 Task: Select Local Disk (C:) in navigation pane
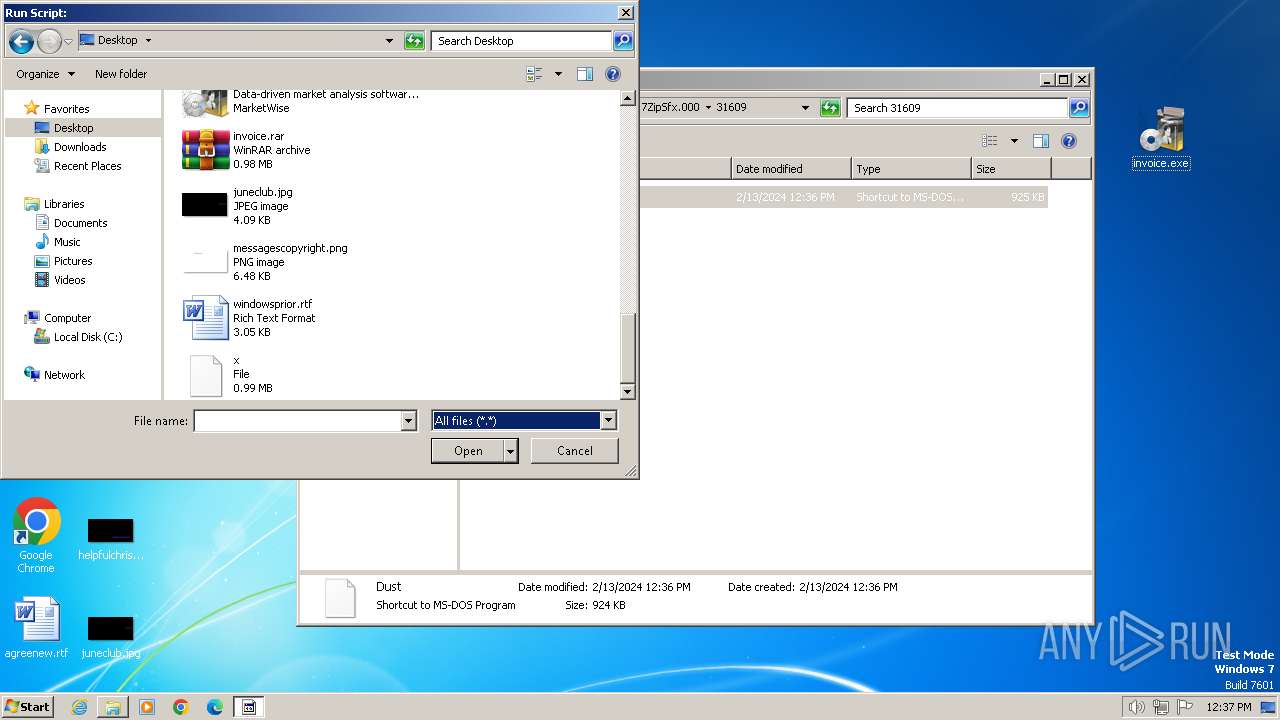pyautogui.click(x=88, y=337)
